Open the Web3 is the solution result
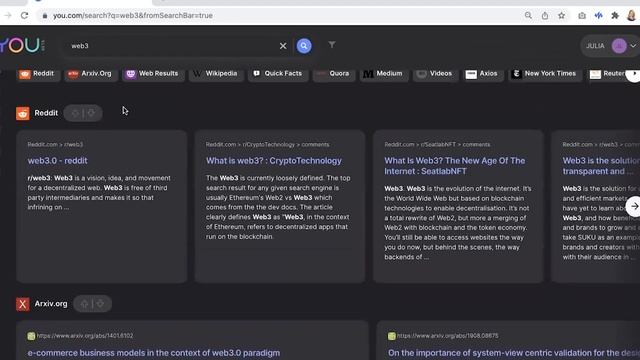The height and width of the screenshot is (360, 640). click(x=601, y=166)
